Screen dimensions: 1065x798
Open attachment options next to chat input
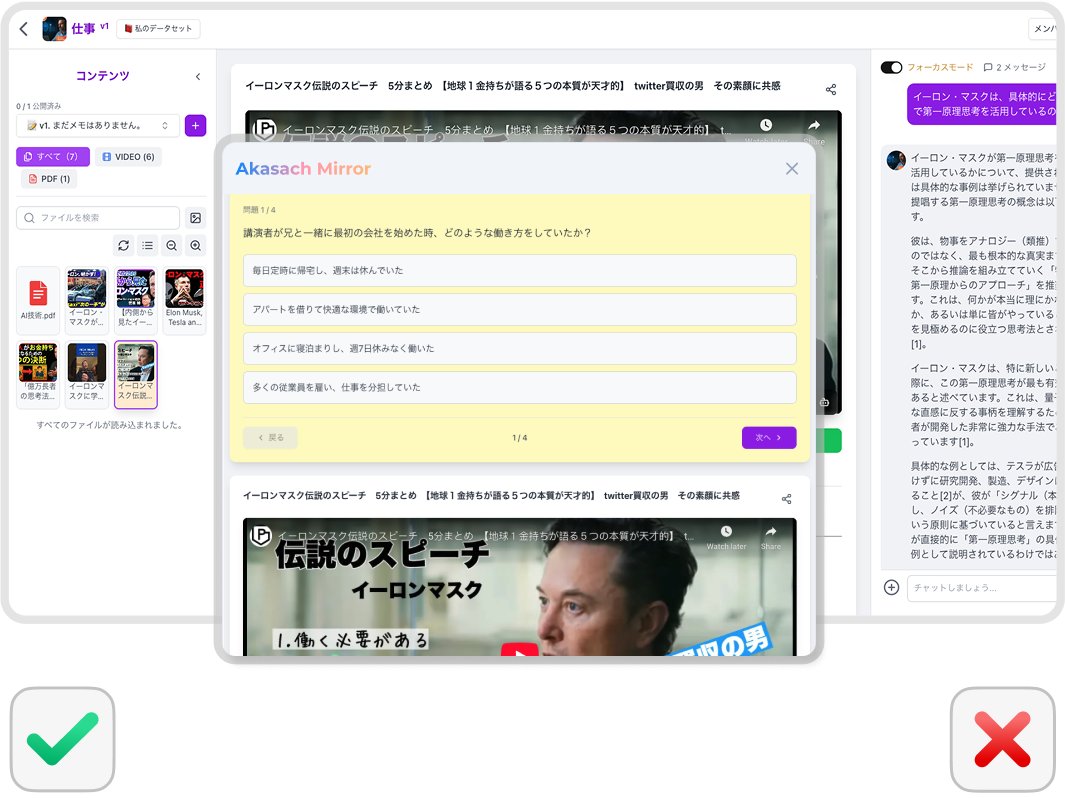click(891, 588)
